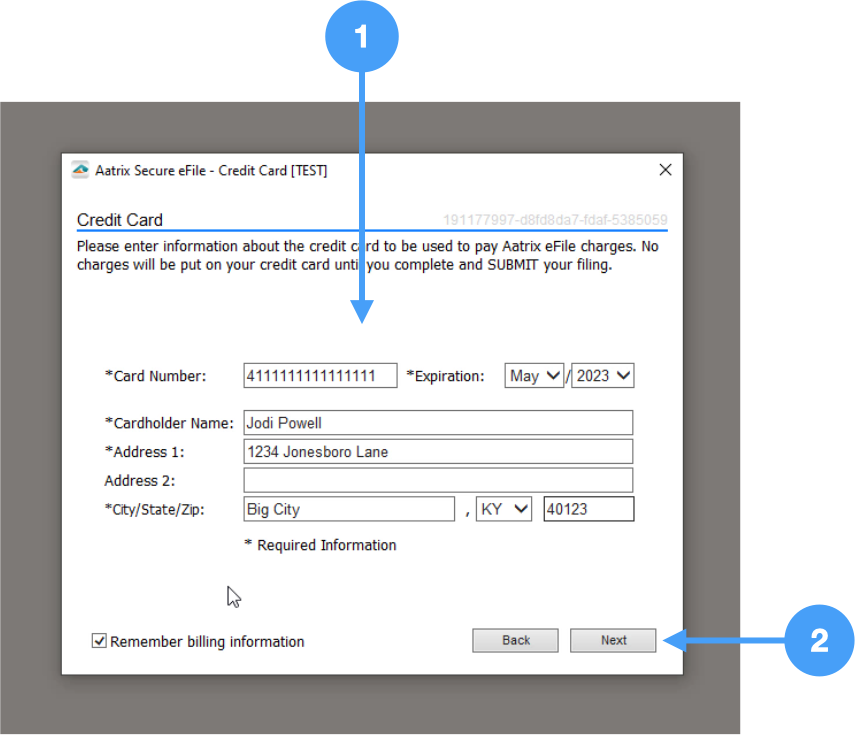Click the blue callout marker numbered 2
This screenshot has width=855, height=735.
[819, 640]
